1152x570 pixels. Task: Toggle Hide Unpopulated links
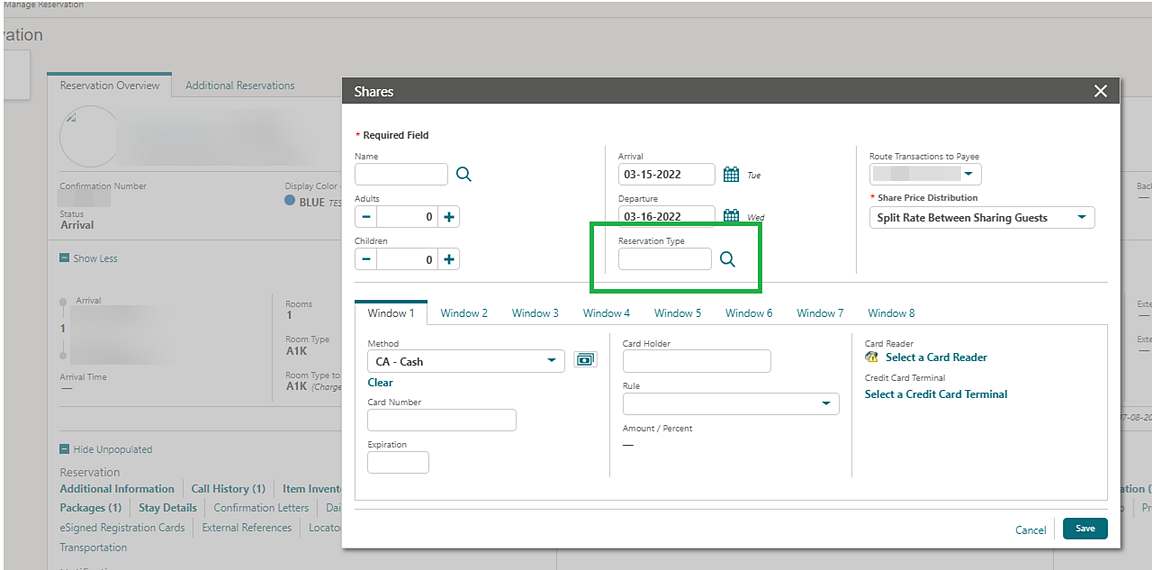(x=106, y=449)
